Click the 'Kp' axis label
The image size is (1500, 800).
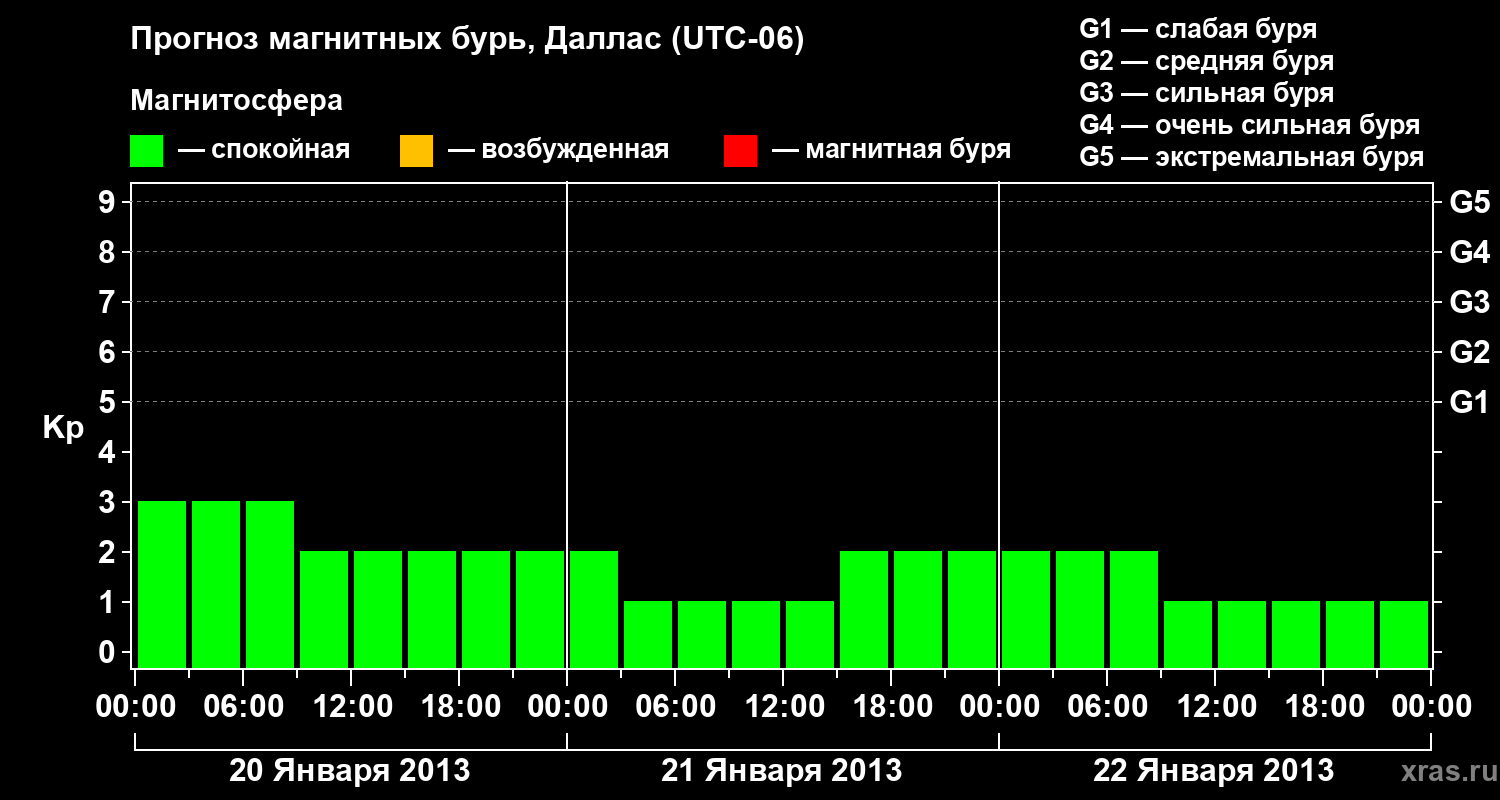pyautogui.click(x=63, y=428)
